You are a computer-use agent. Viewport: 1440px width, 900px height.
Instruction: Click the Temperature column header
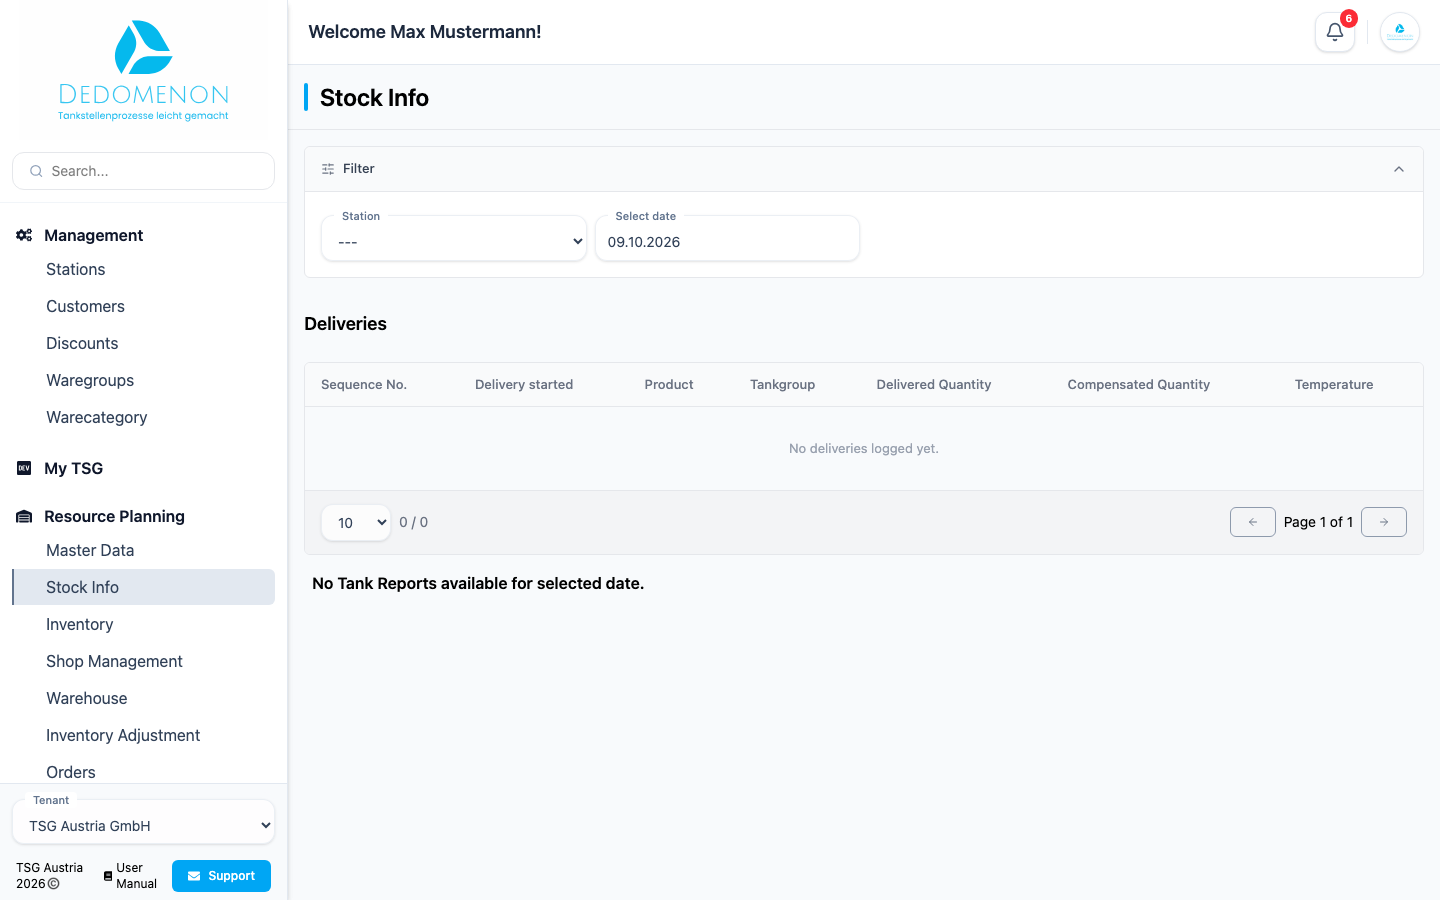coord(1334,385)
